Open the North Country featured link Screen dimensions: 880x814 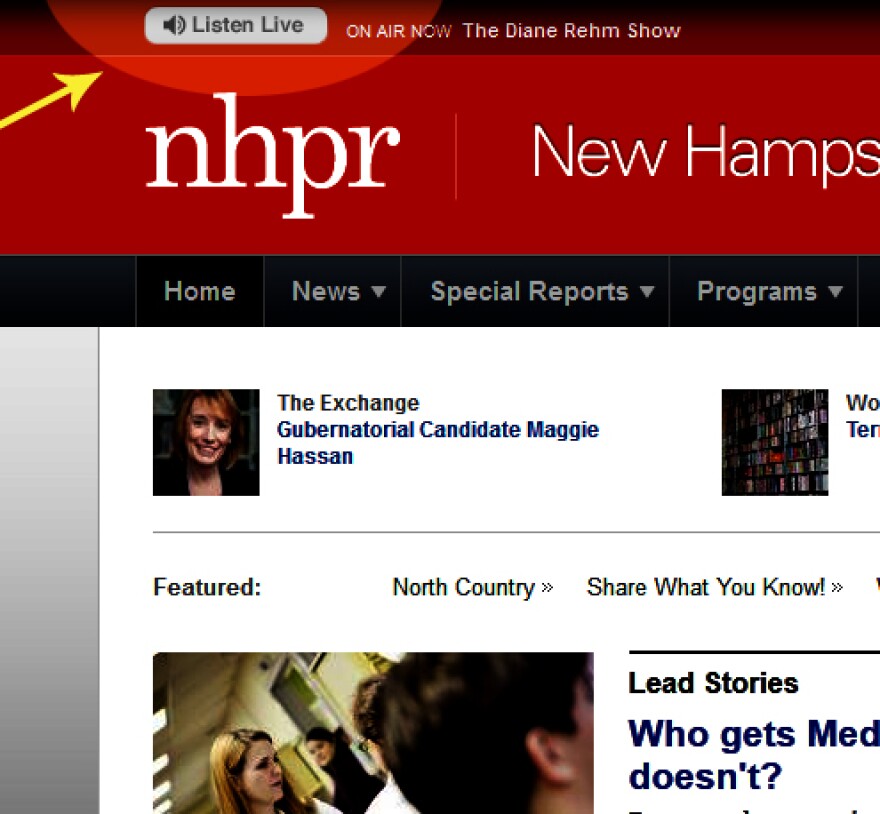click(x=464, y=587)
